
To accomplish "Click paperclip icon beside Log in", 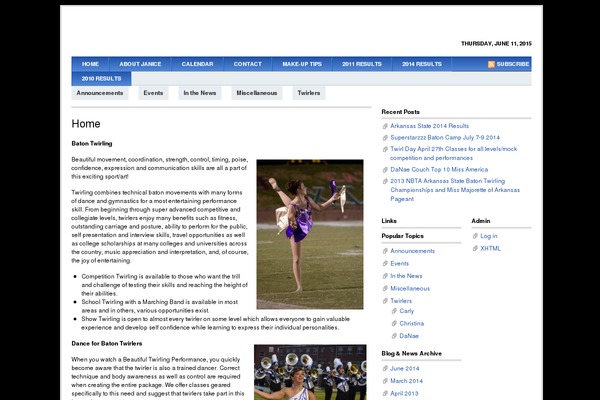I will (475, 236).
